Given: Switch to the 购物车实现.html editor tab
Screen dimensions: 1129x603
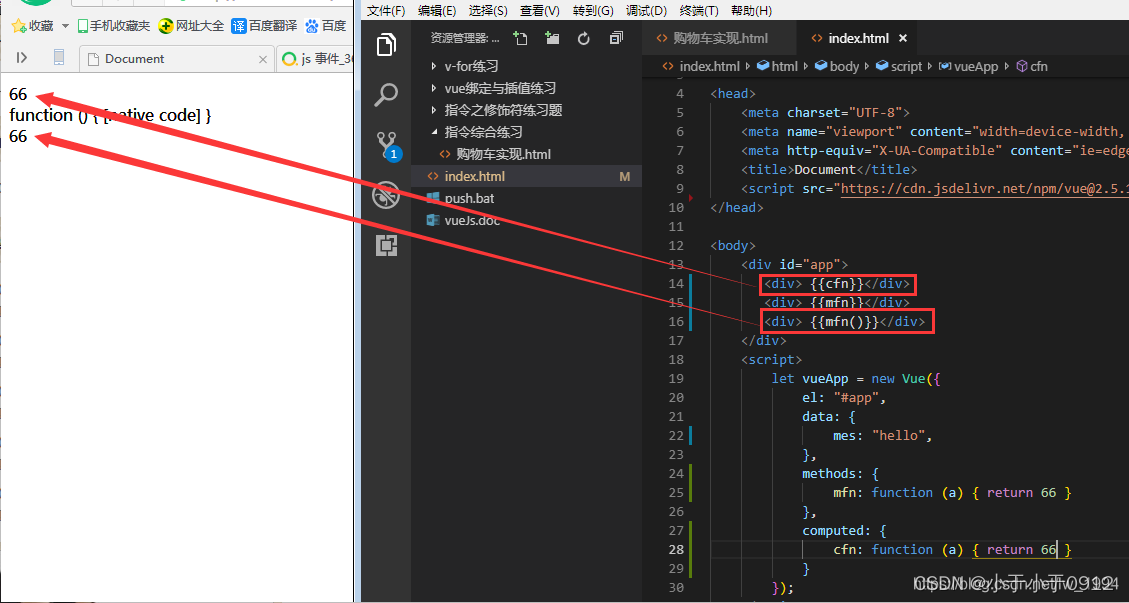Looking at the screenshot, I should point(719,36).
